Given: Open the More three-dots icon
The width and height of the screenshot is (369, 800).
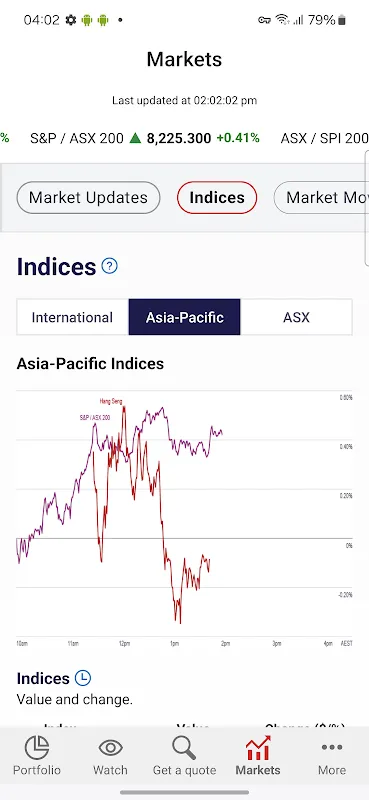Looking at the screenshot, I should coord(332,747).
